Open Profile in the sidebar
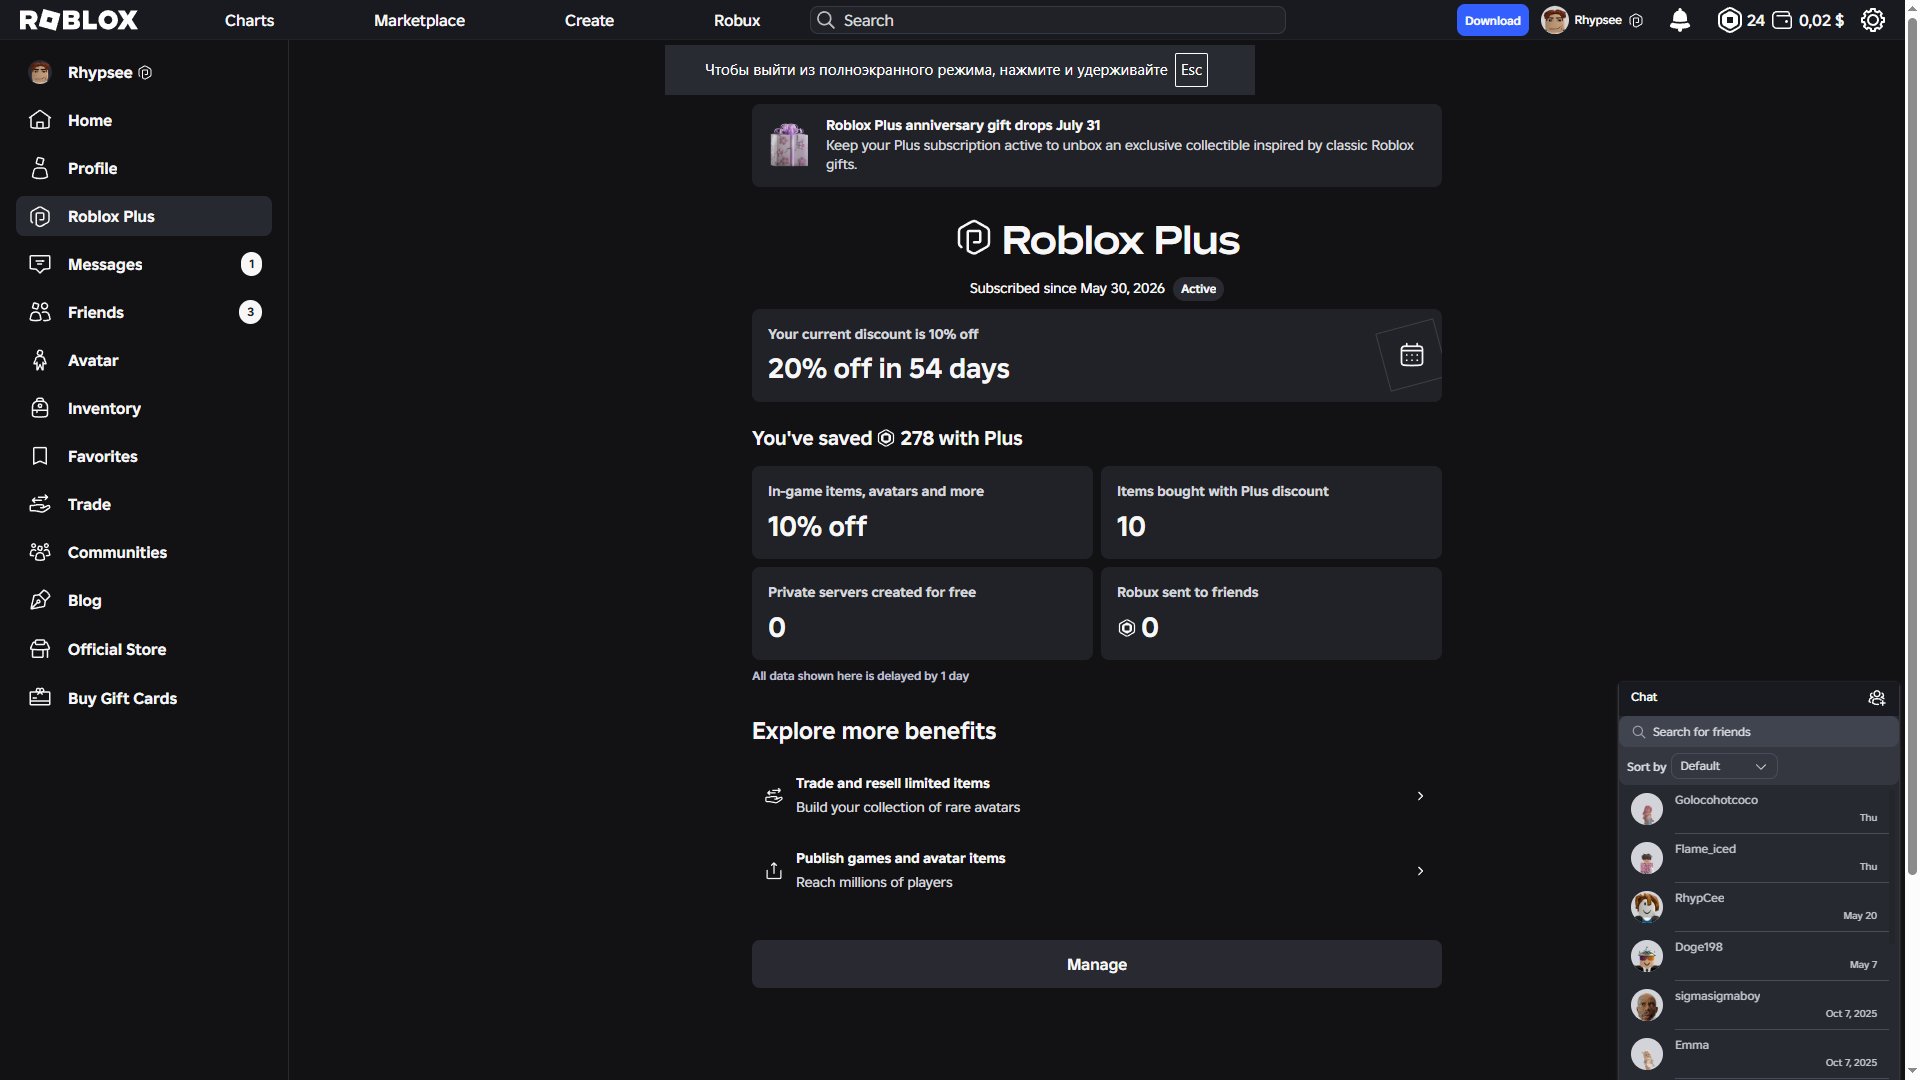Screen dimensions: 1920x1080 (144, 168)
